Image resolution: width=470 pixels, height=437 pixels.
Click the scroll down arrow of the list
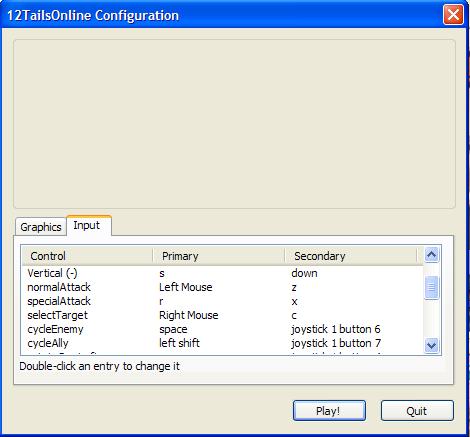pos(431,345)
